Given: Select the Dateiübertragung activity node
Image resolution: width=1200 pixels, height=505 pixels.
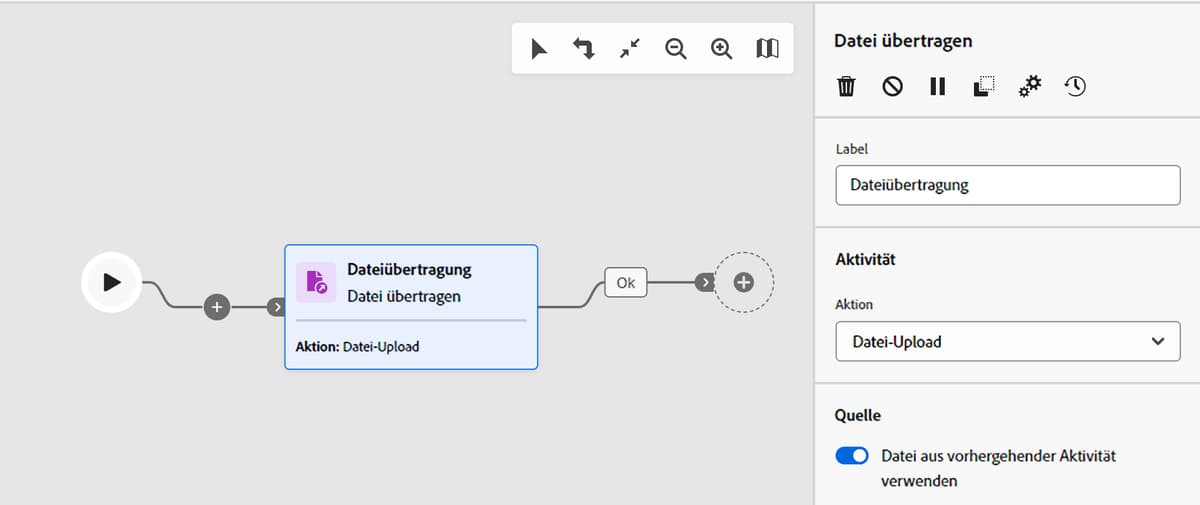Looking at the screenshot, I should click(411, 307).
